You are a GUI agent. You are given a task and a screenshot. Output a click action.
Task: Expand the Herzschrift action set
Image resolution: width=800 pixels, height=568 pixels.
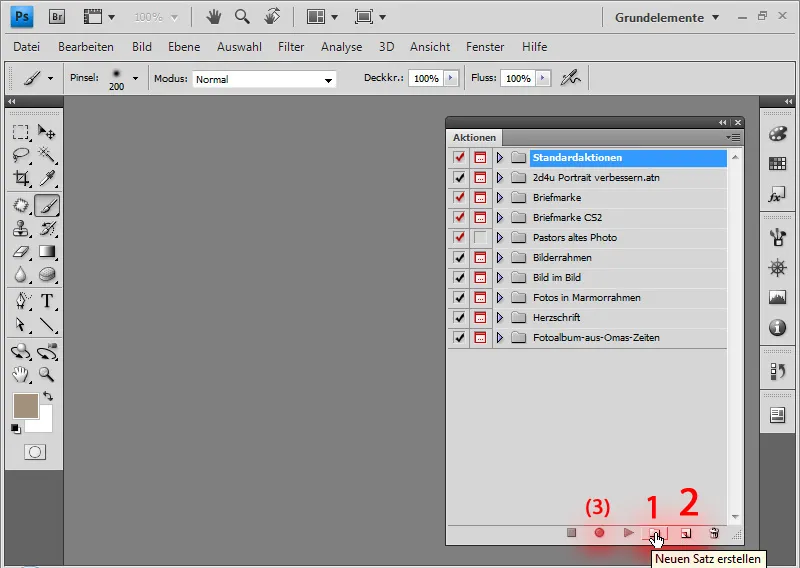[500, 317]
